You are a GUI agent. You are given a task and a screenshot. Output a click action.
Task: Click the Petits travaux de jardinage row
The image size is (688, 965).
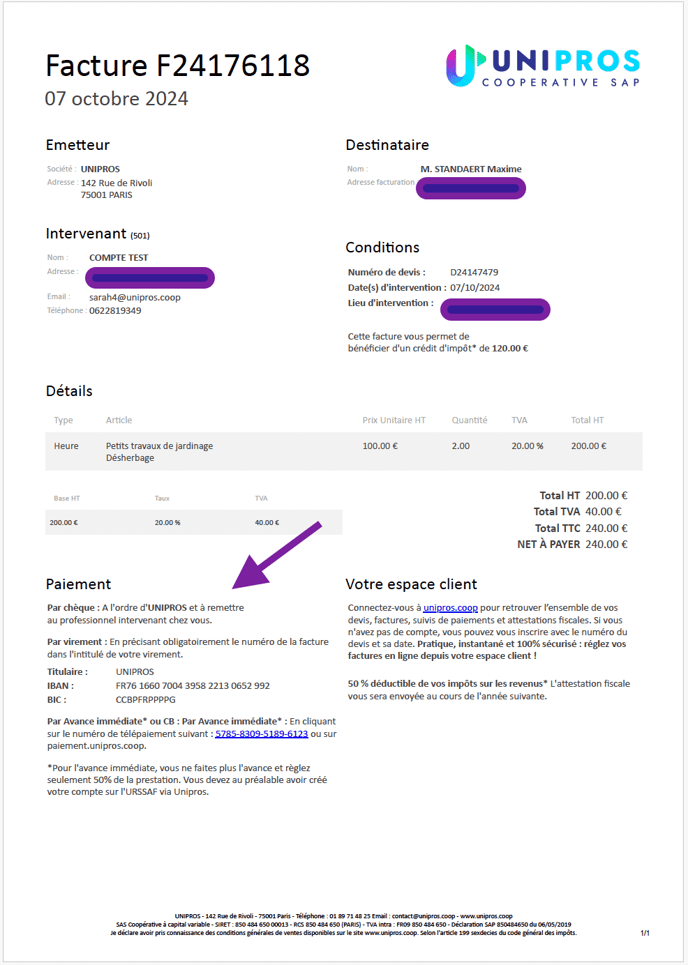pyautogui.click(x=343, y=452)
